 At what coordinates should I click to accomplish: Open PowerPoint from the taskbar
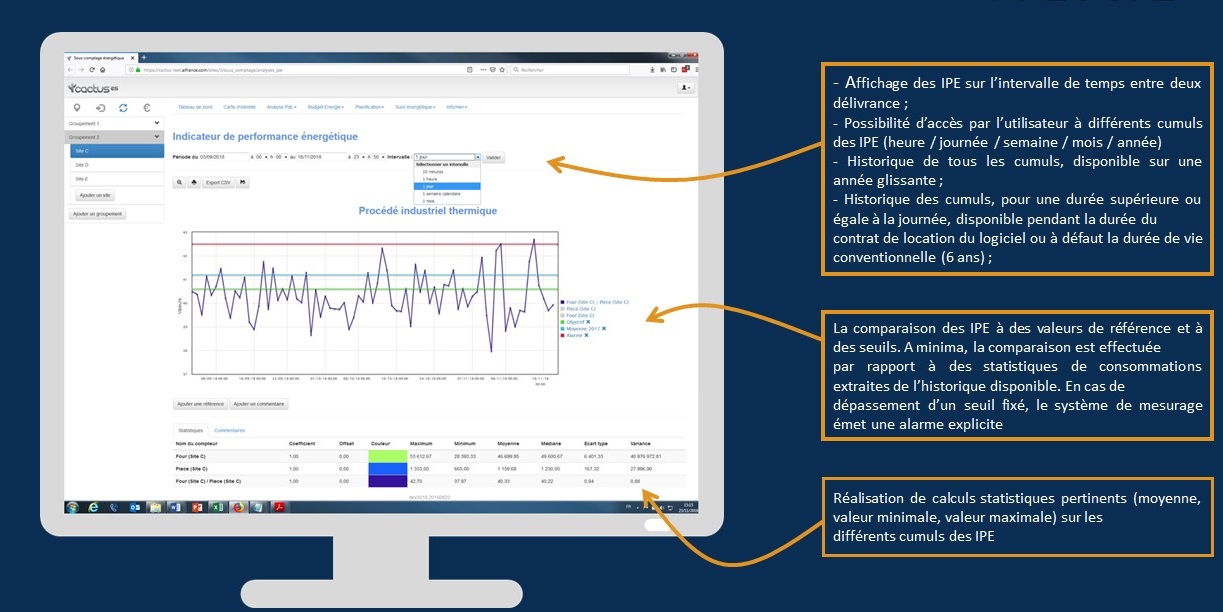point(197,507)
